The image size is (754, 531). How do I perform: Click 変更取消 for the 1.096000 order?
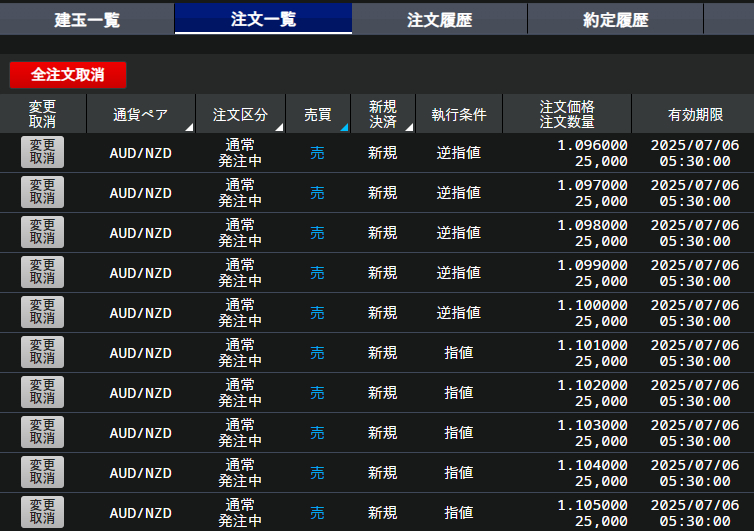(42, 152)
